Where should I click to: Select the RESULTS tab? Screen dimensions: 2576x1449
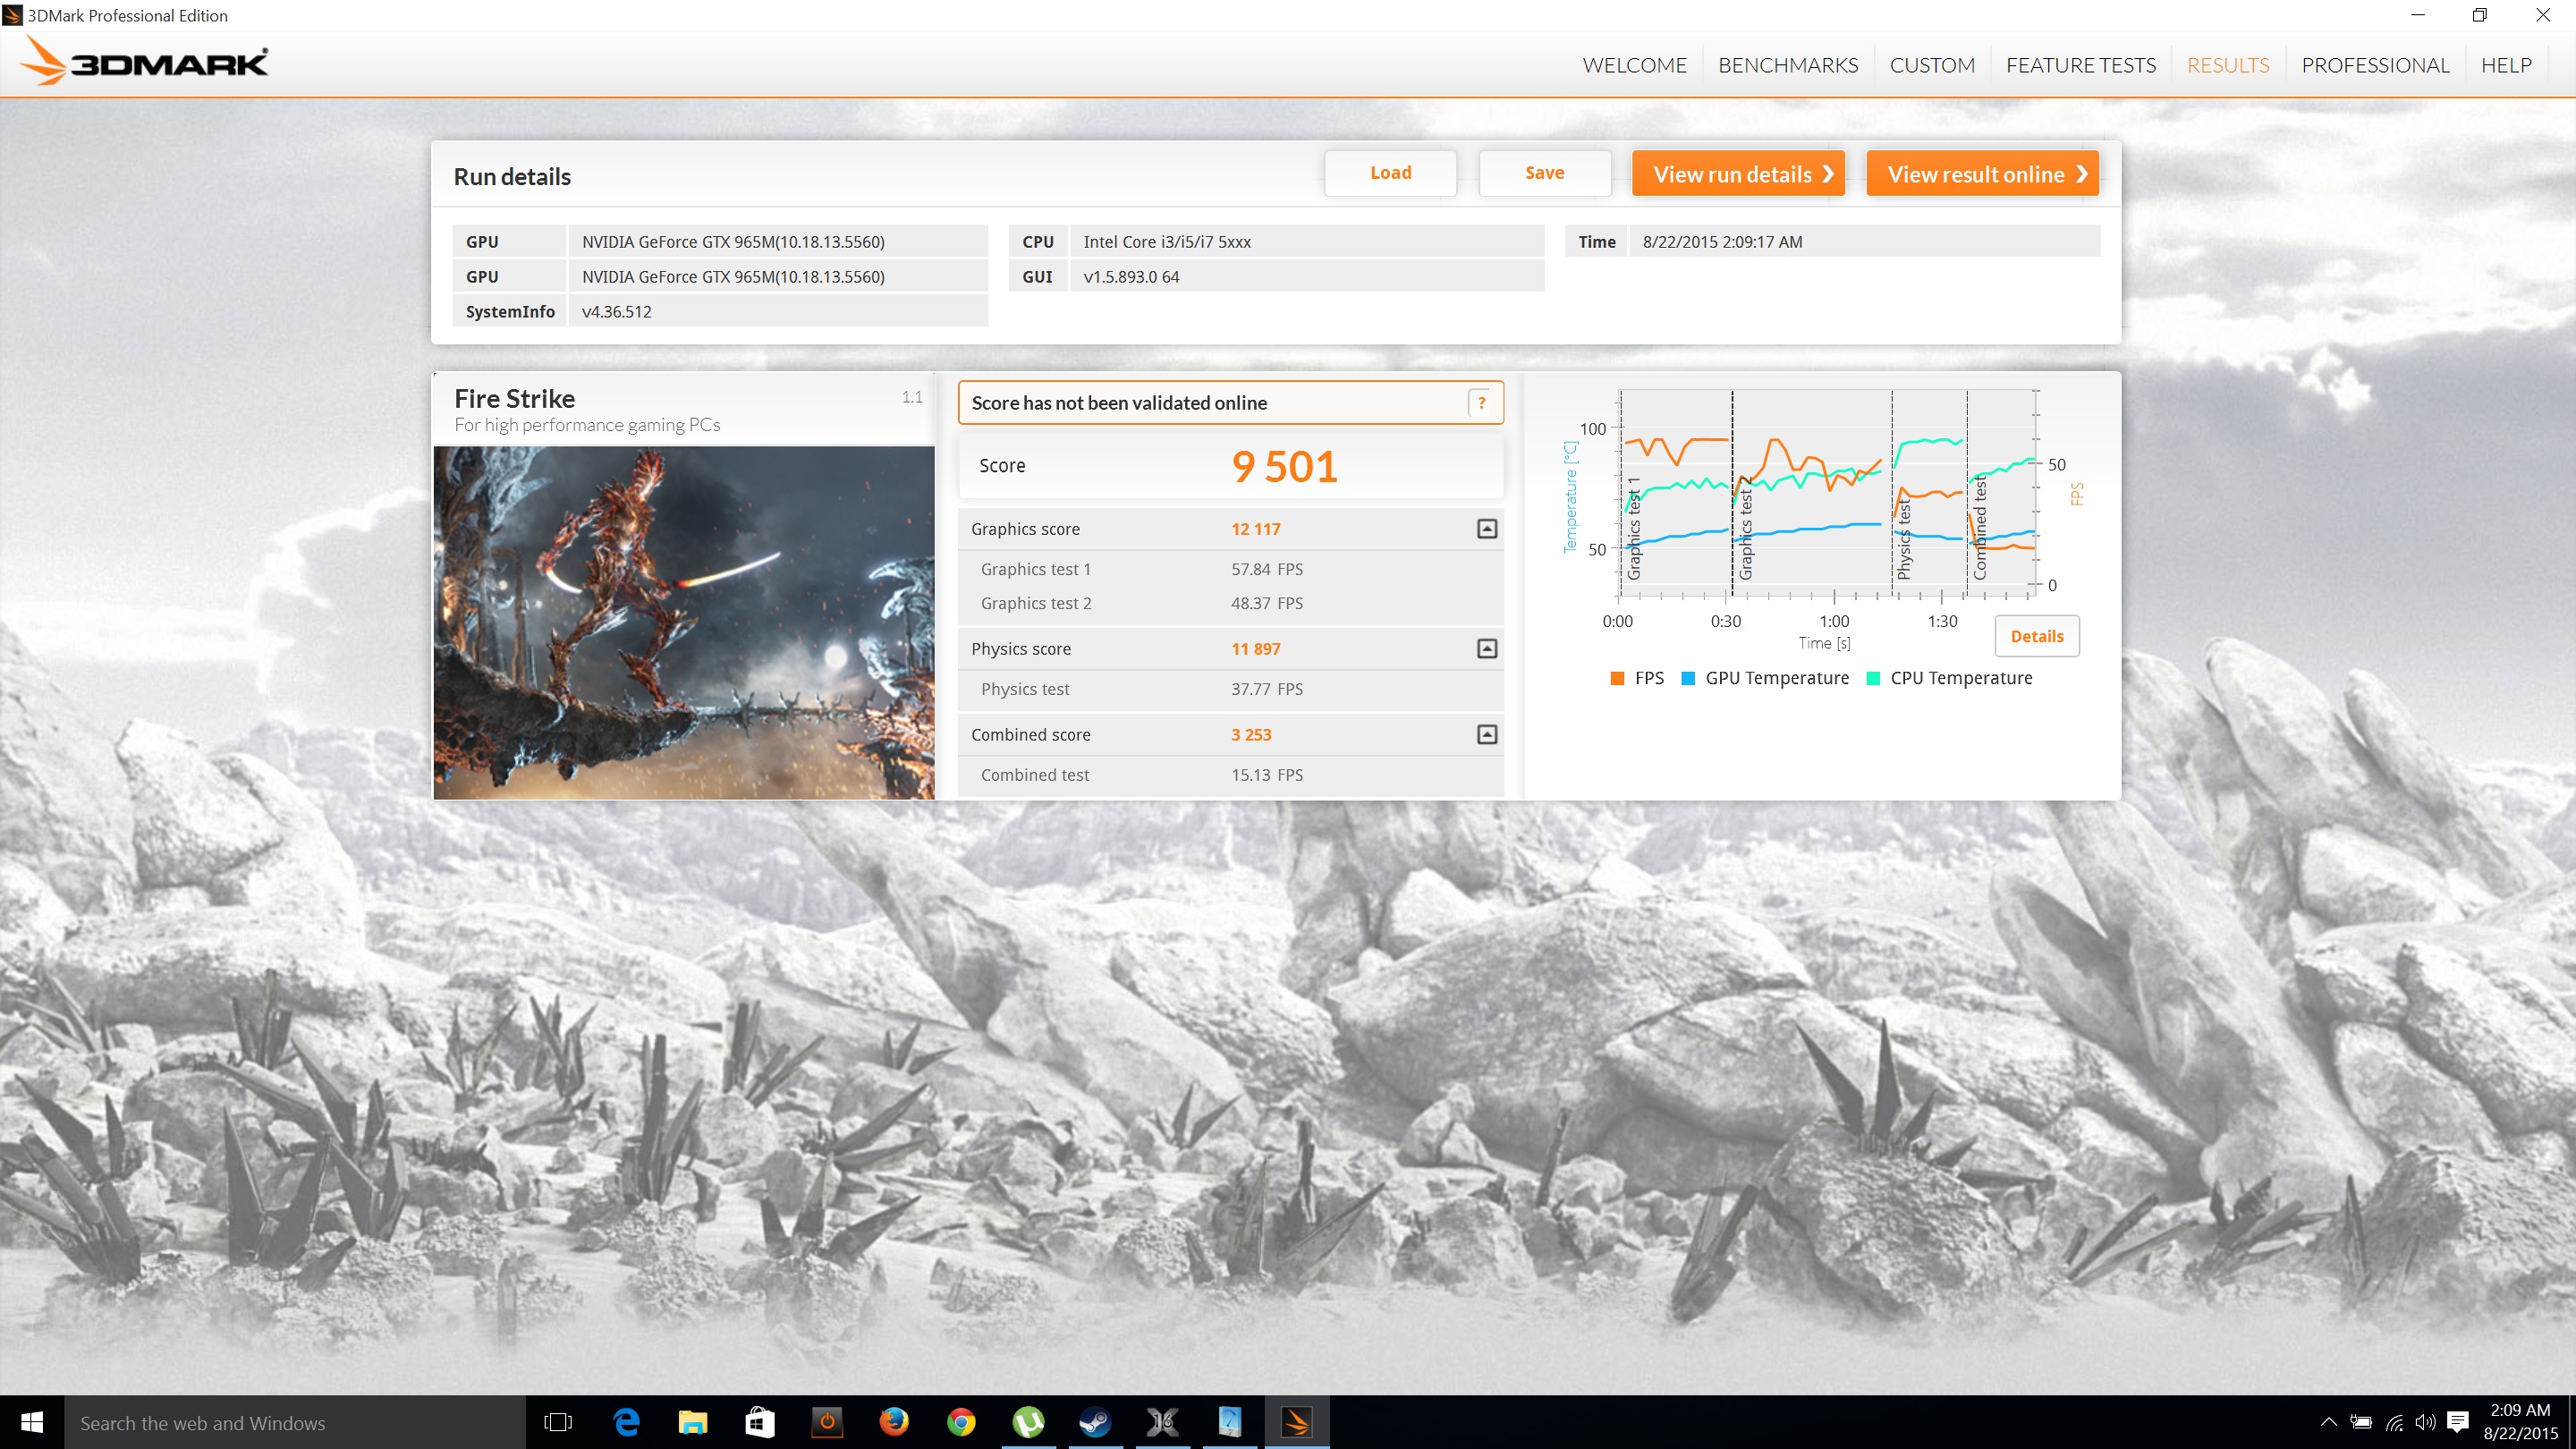[x=2228, y=65]
